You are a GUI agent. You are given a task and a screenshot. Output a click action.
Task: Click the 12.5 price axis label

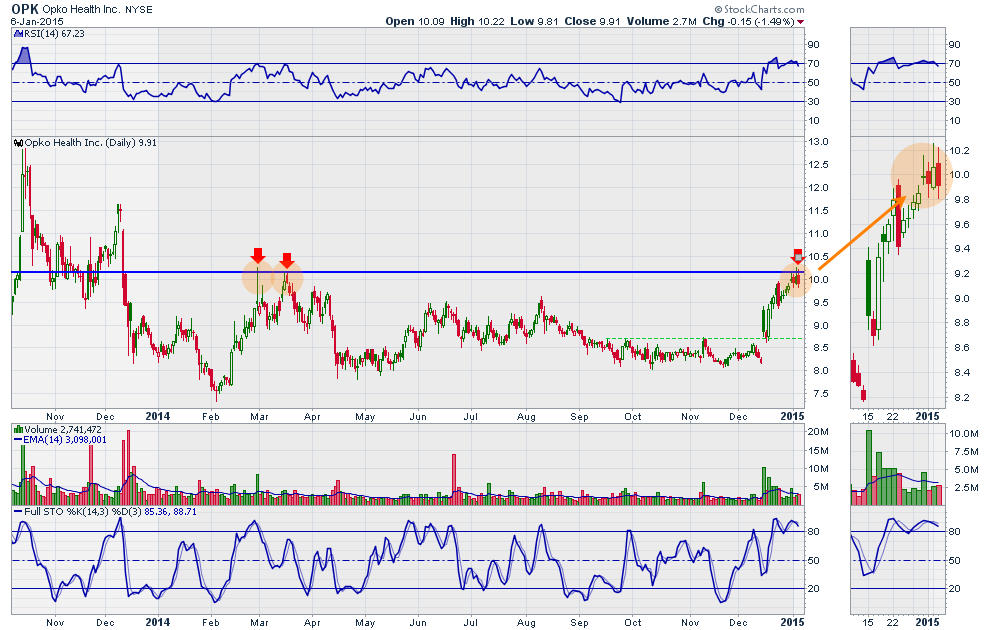click(x=819, y=165)
